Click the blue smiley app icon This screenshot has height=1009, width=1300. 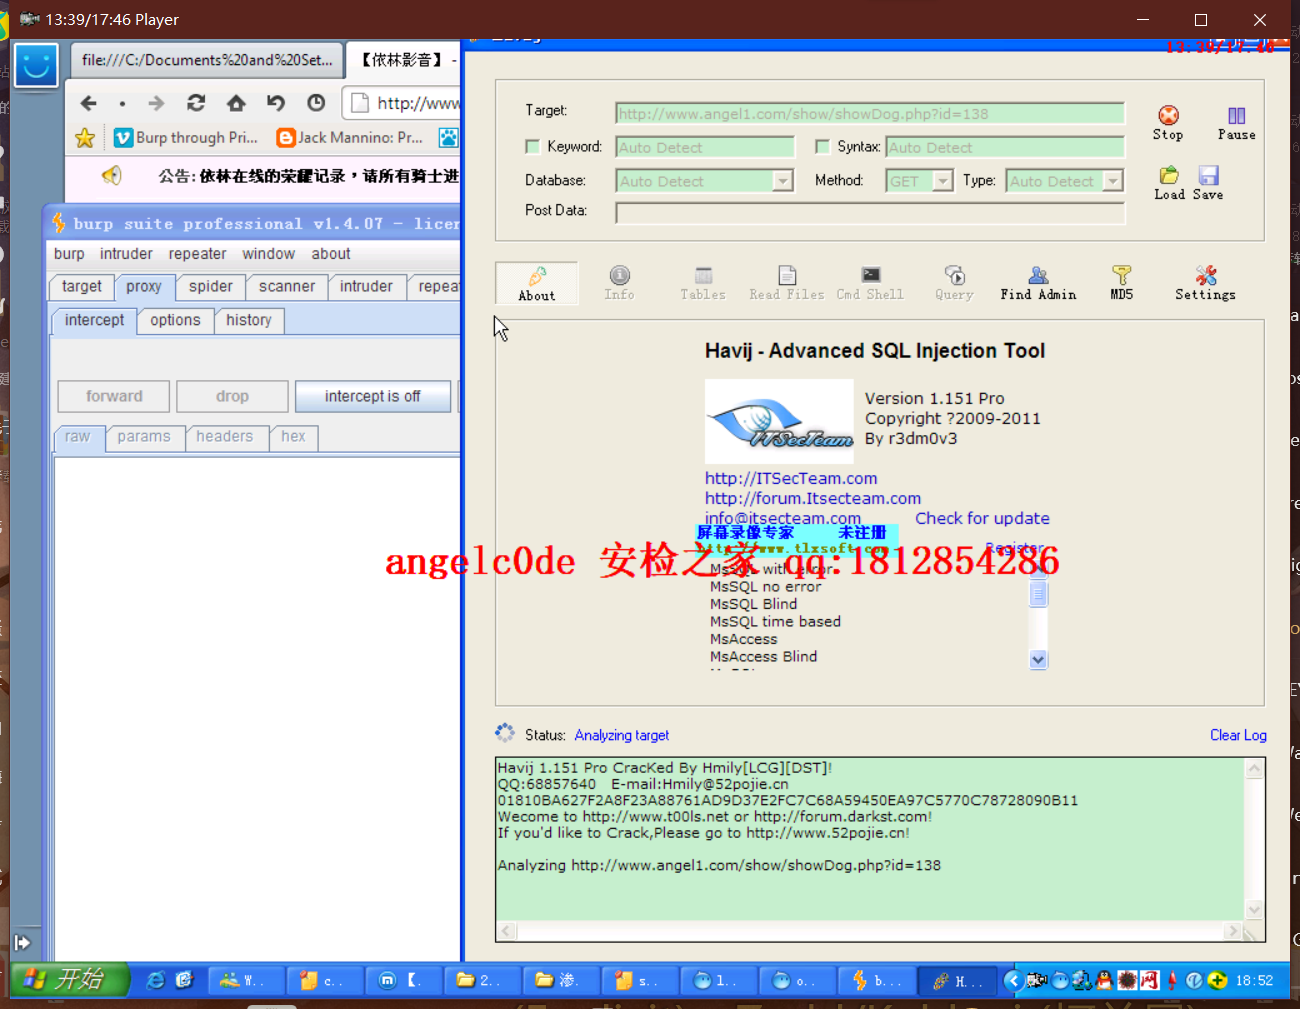36,66
